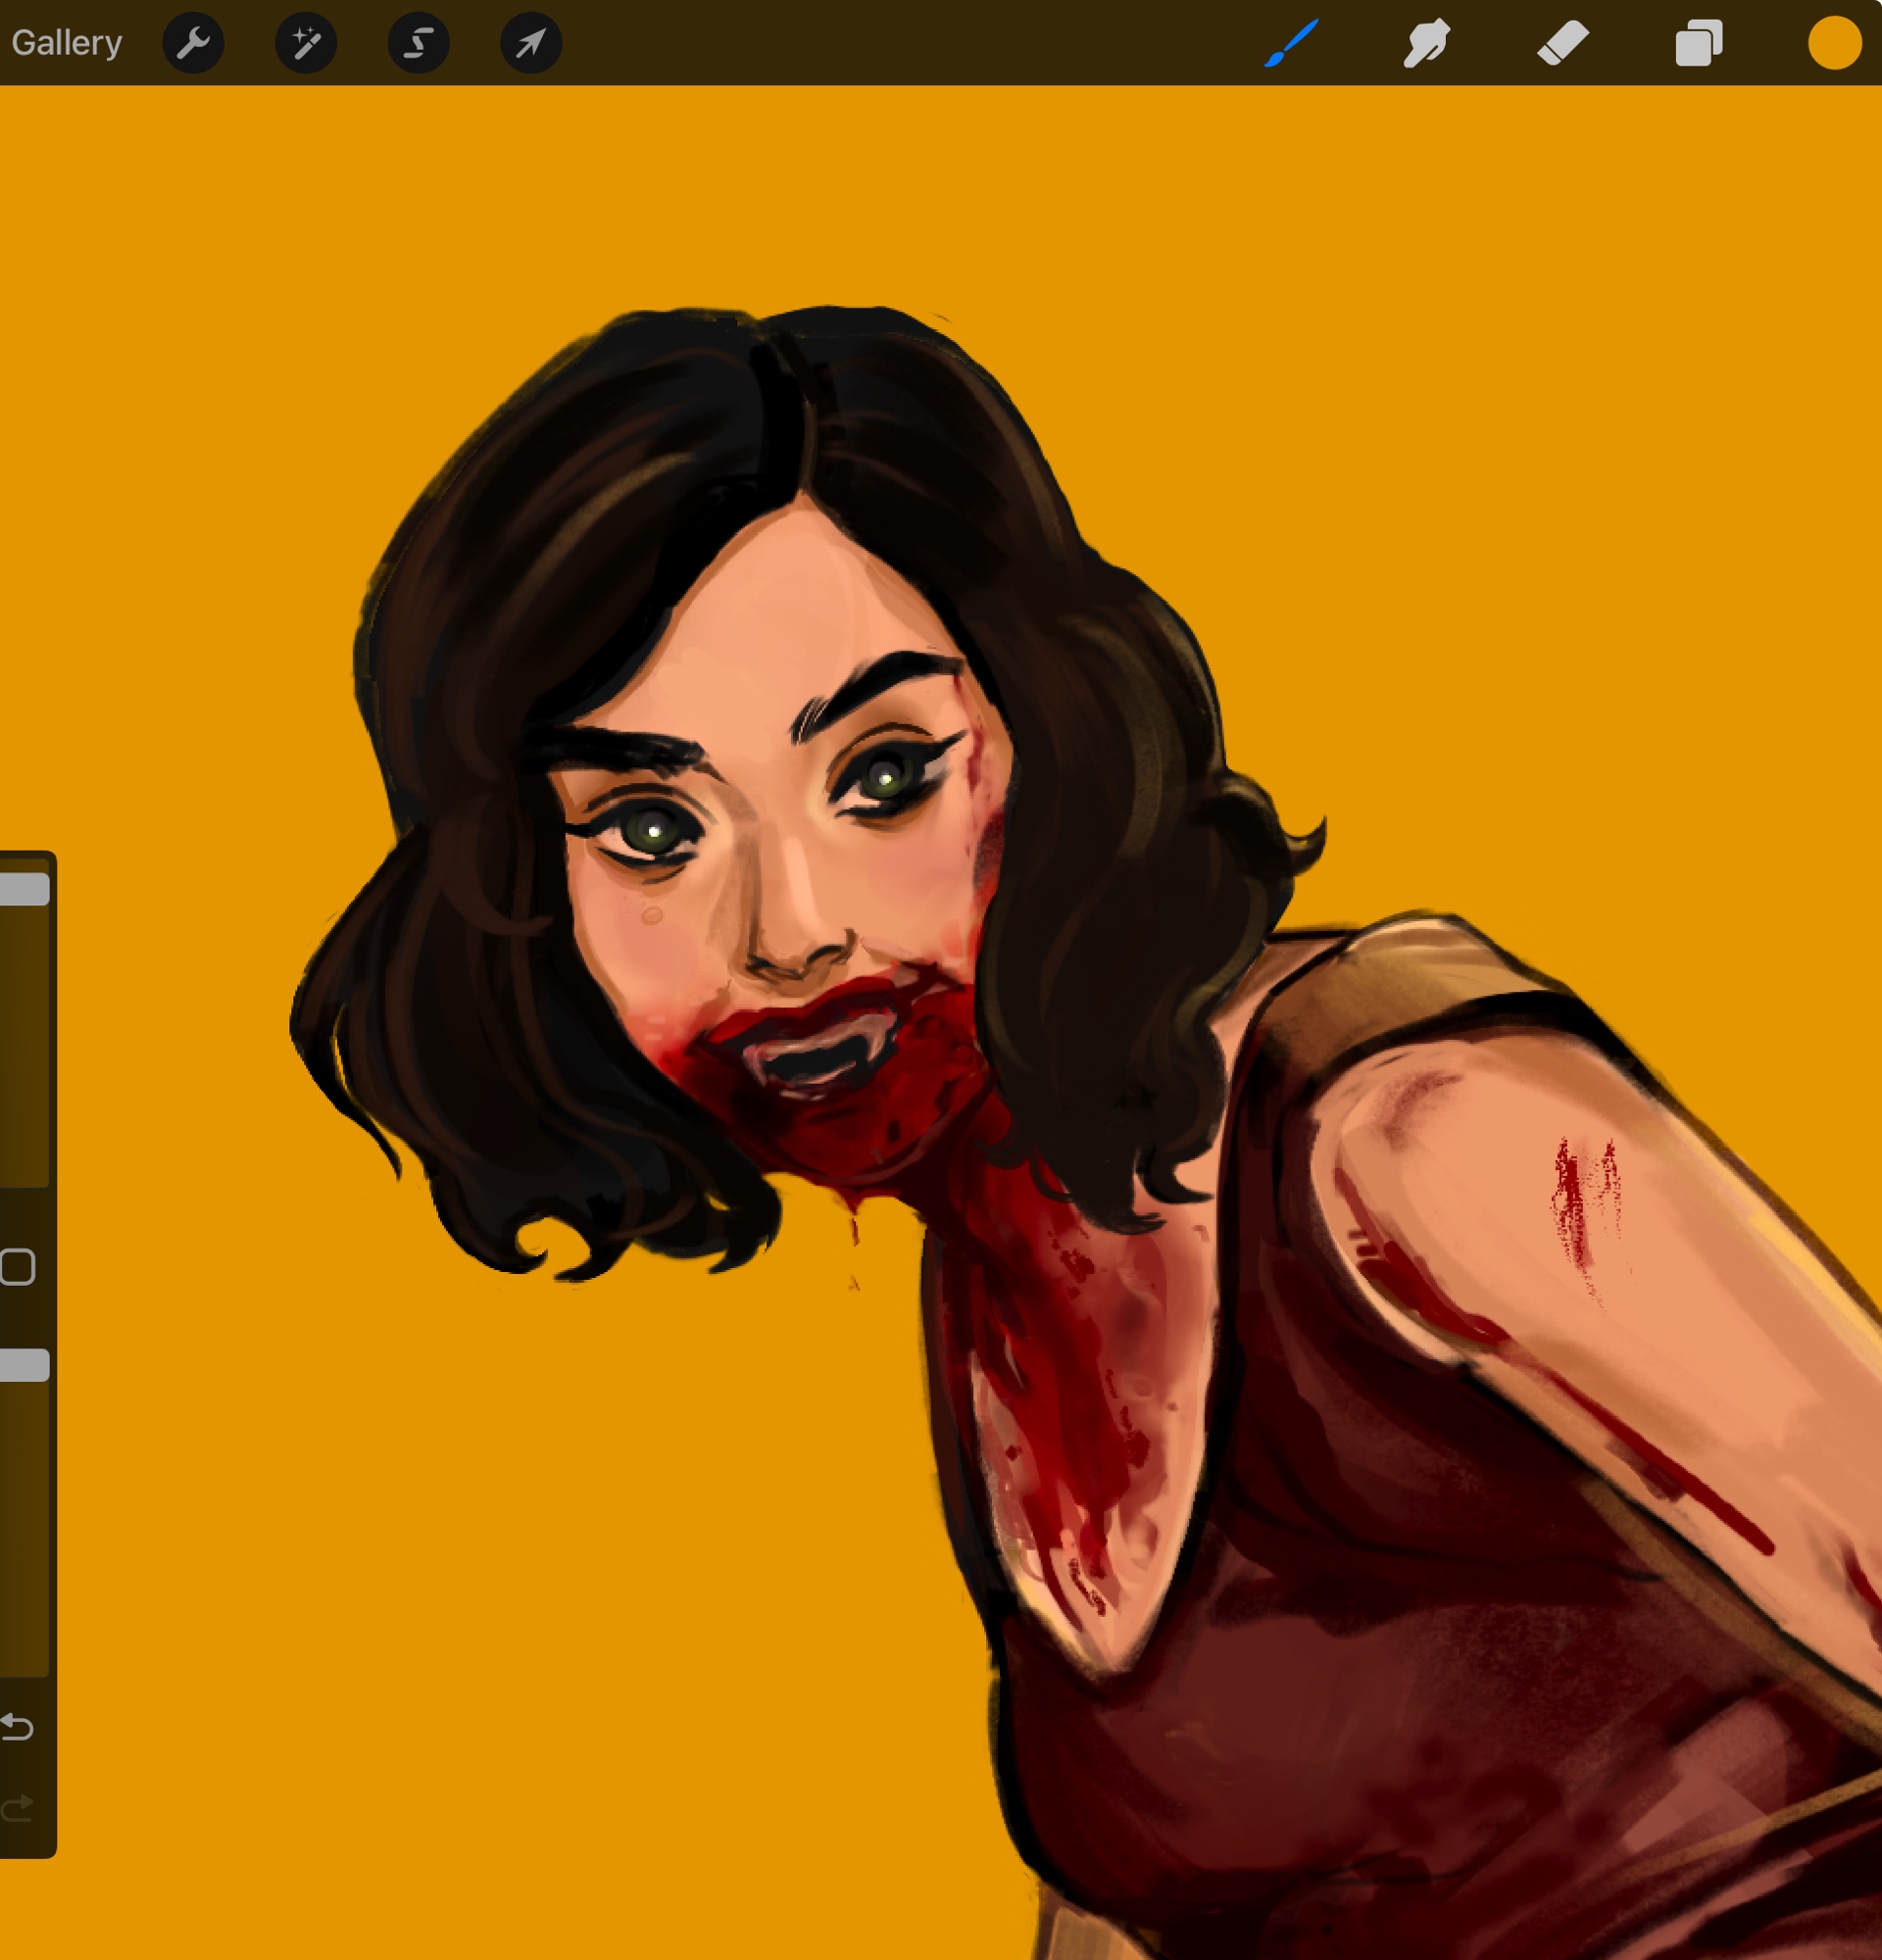Tap the square Modify button in sidebar
Image resolution: width=1882 pixels, height=1960 pixels.
(18, 1267)
